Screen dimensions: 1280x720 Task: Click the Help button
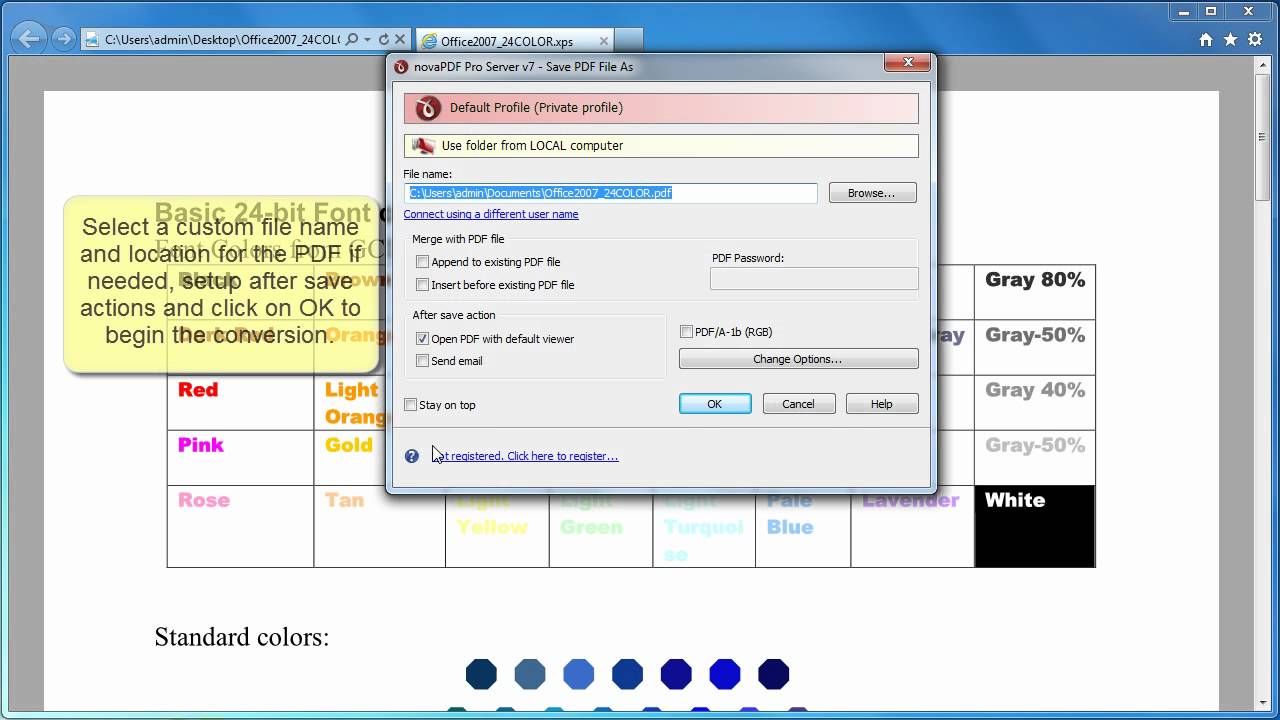881,404
